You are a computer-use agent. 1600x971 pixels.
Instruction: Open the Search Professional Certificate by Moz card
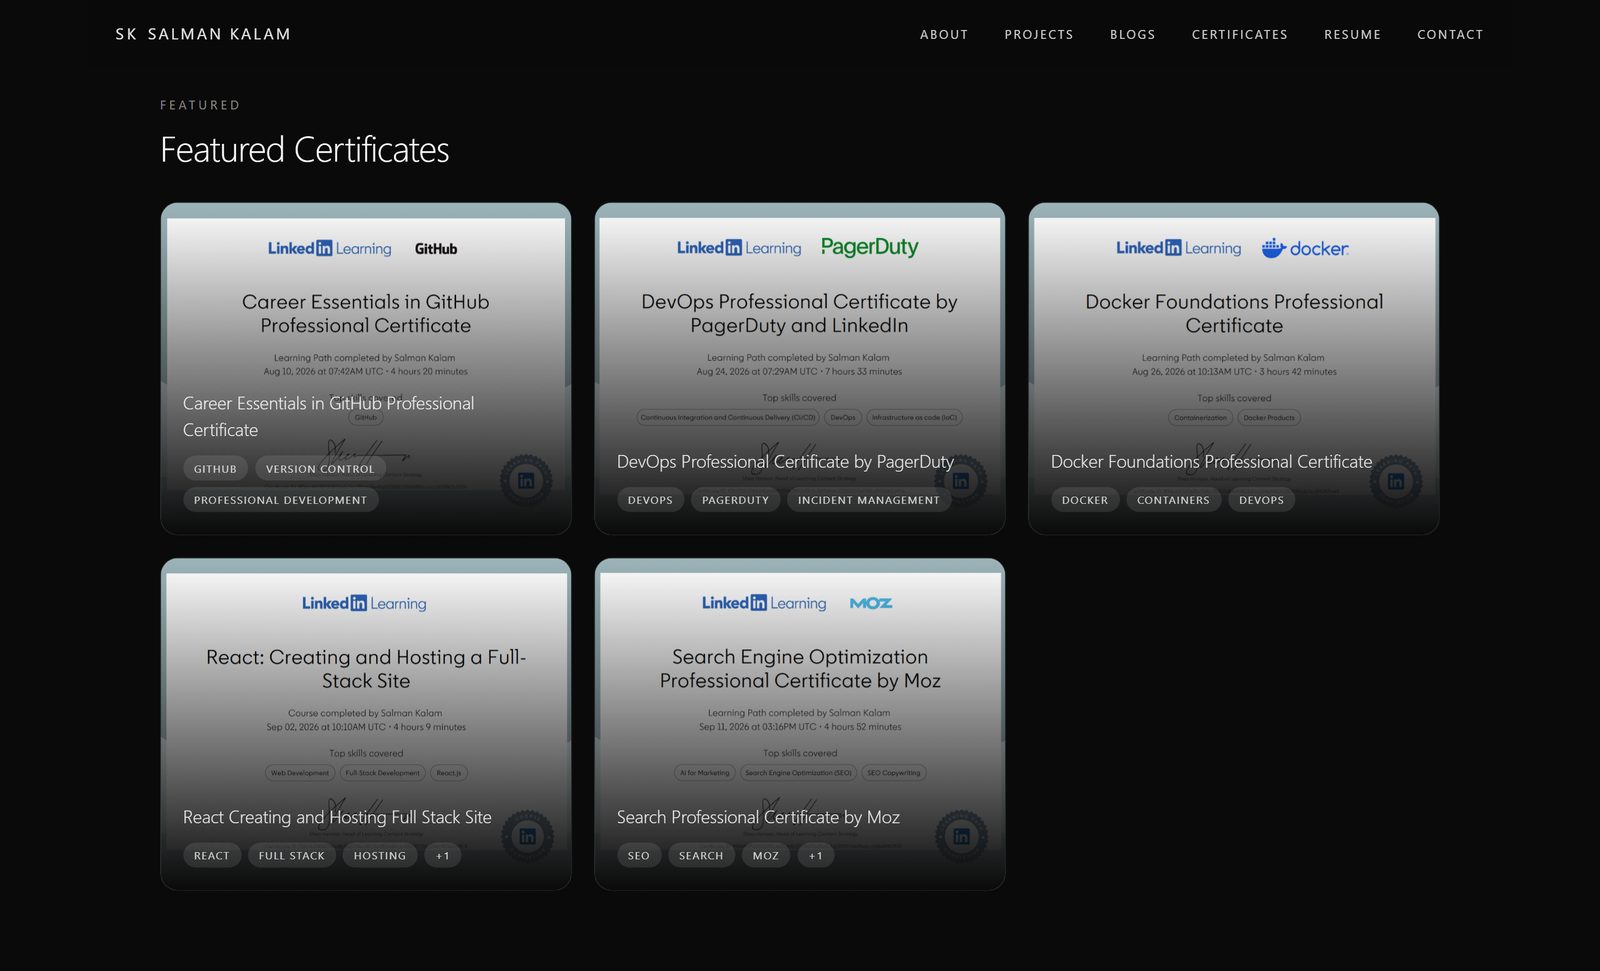(800, 724)
